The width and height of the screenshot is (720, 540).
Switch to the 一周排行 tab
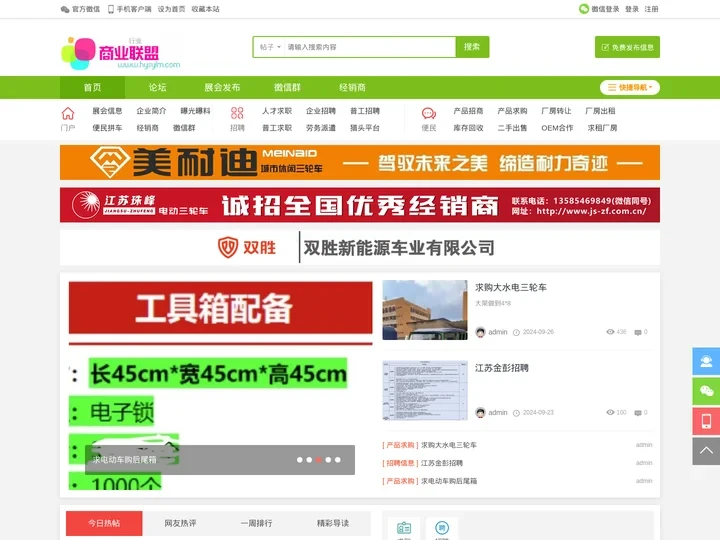point(256,523)
